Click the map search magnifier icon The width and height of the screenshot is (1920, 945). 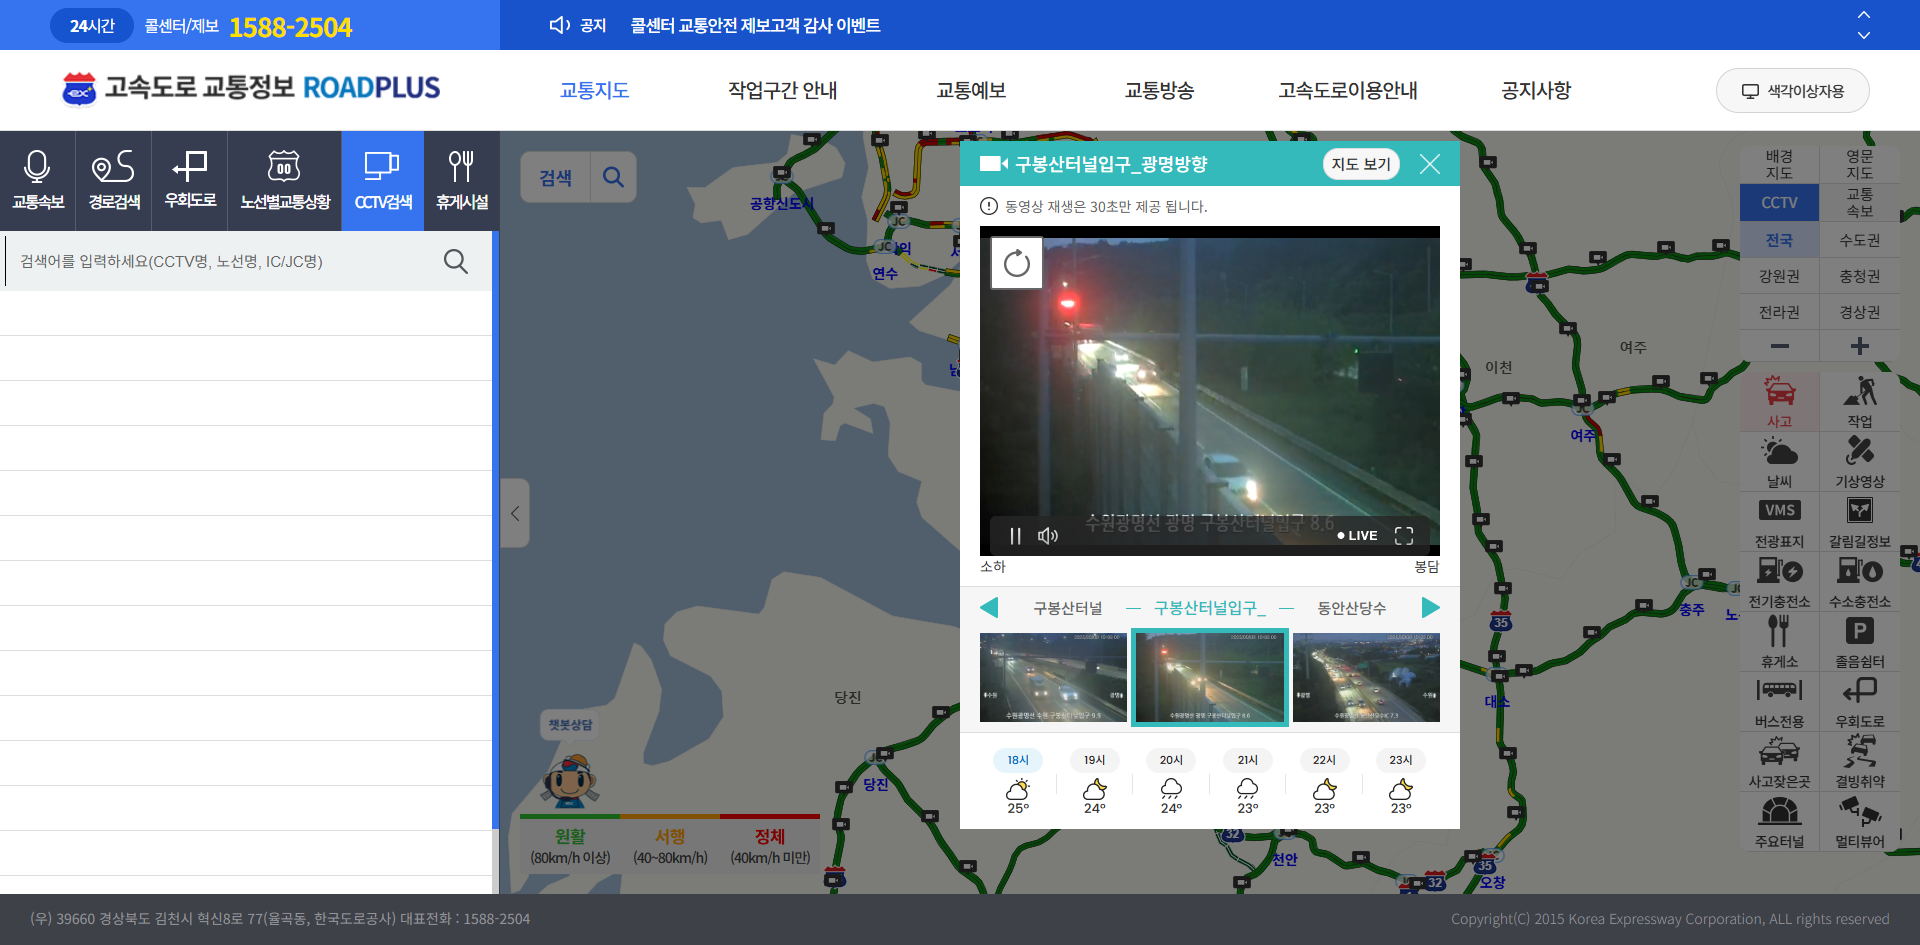coord(613,177)
